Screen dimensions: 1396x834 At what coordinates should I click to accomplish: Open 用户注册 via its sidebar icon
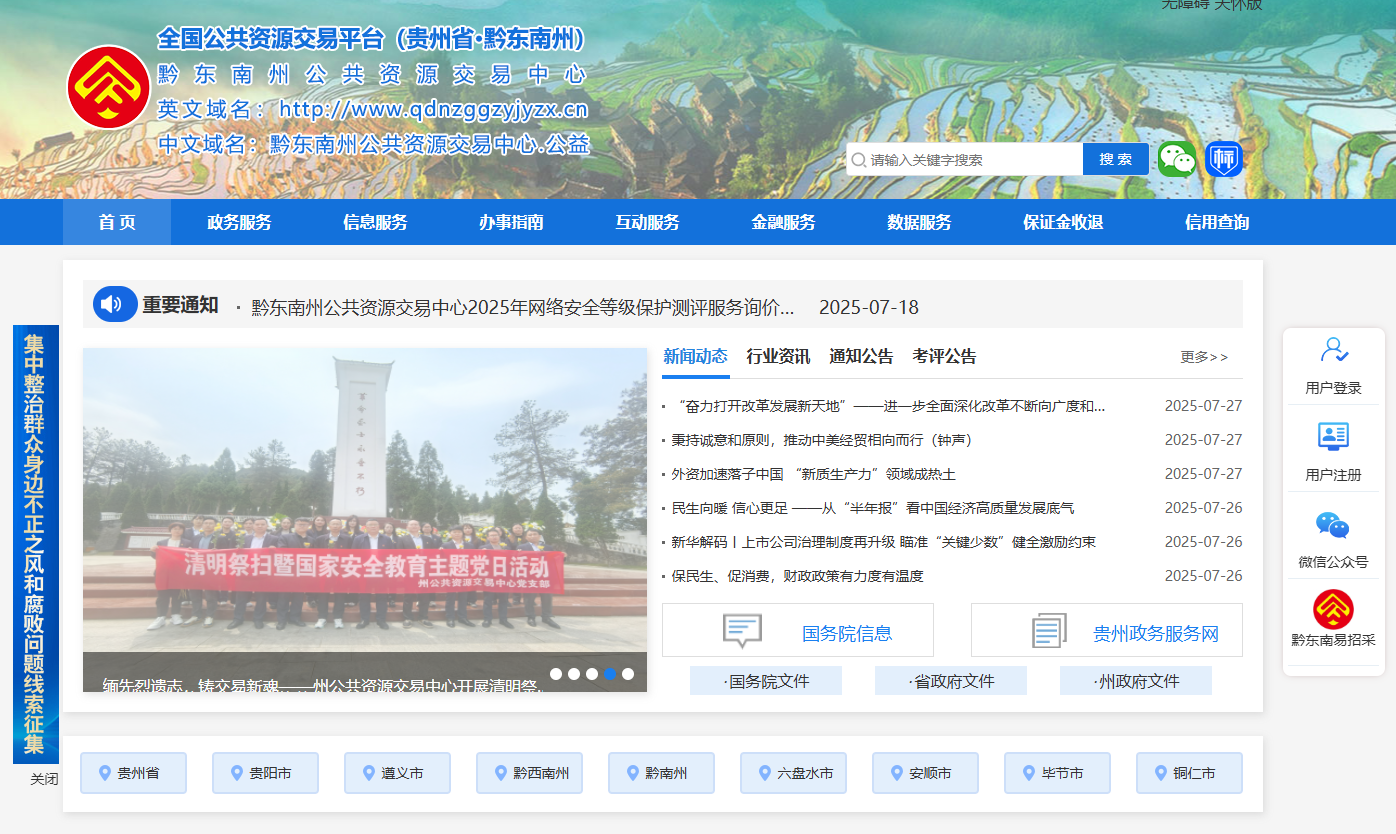coord(1333,438)
